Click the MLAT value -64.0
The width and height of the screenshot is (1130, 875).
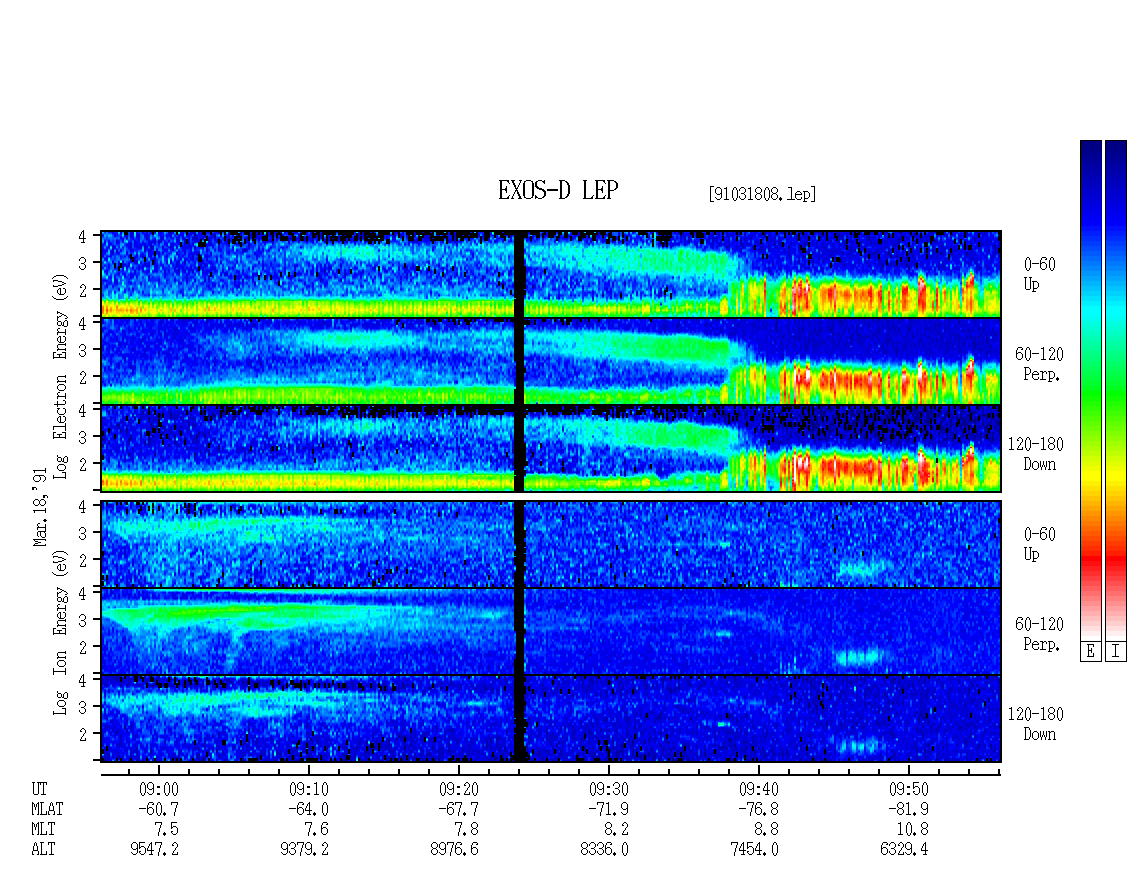tap(308, 809)
